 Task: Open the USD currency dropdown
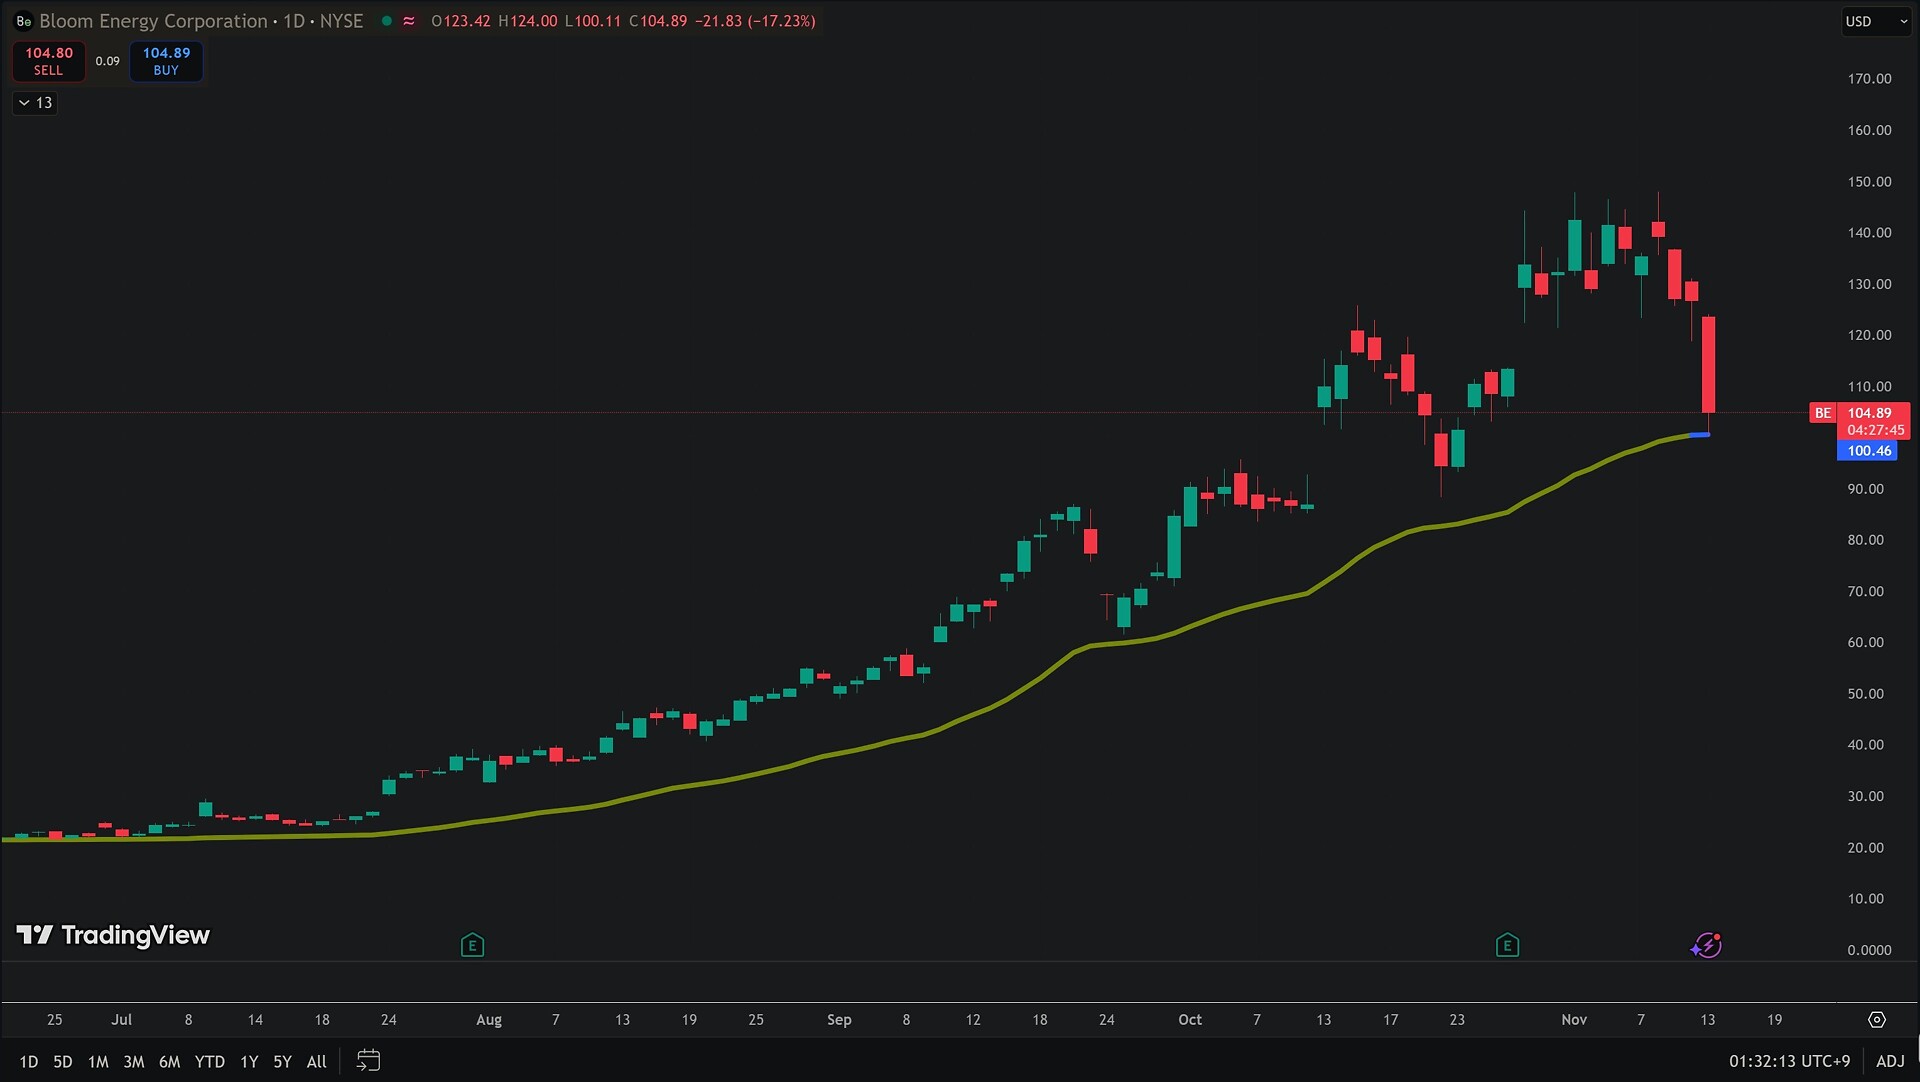coord(1875,21)
